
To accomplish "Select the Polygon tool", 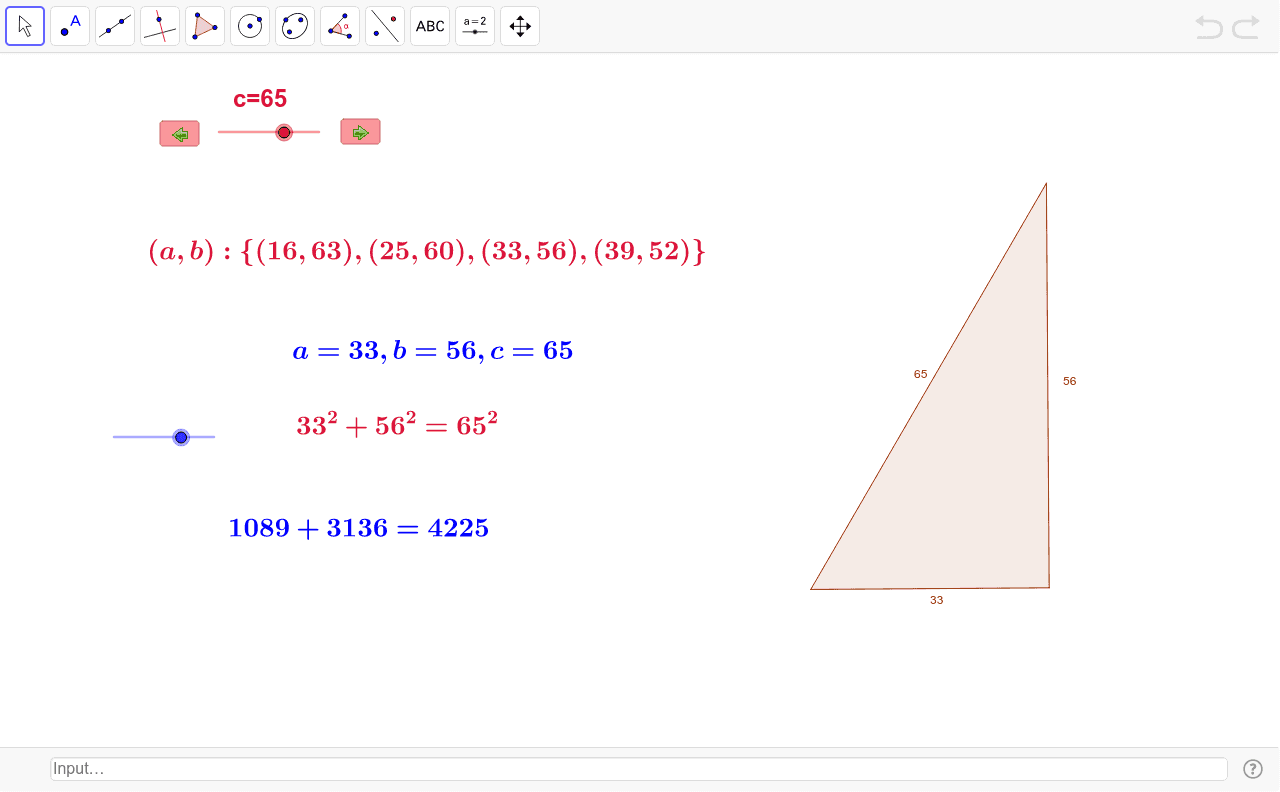I will coord(205,26).
